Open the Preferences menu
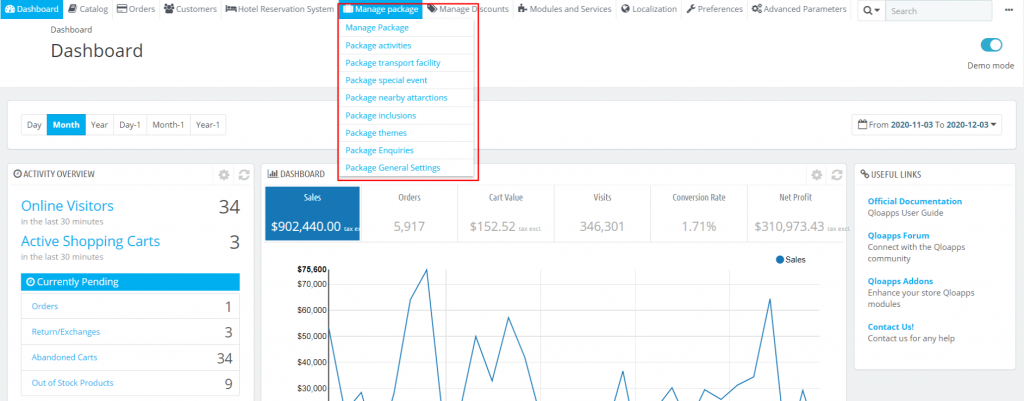 (x=714, y=9)
